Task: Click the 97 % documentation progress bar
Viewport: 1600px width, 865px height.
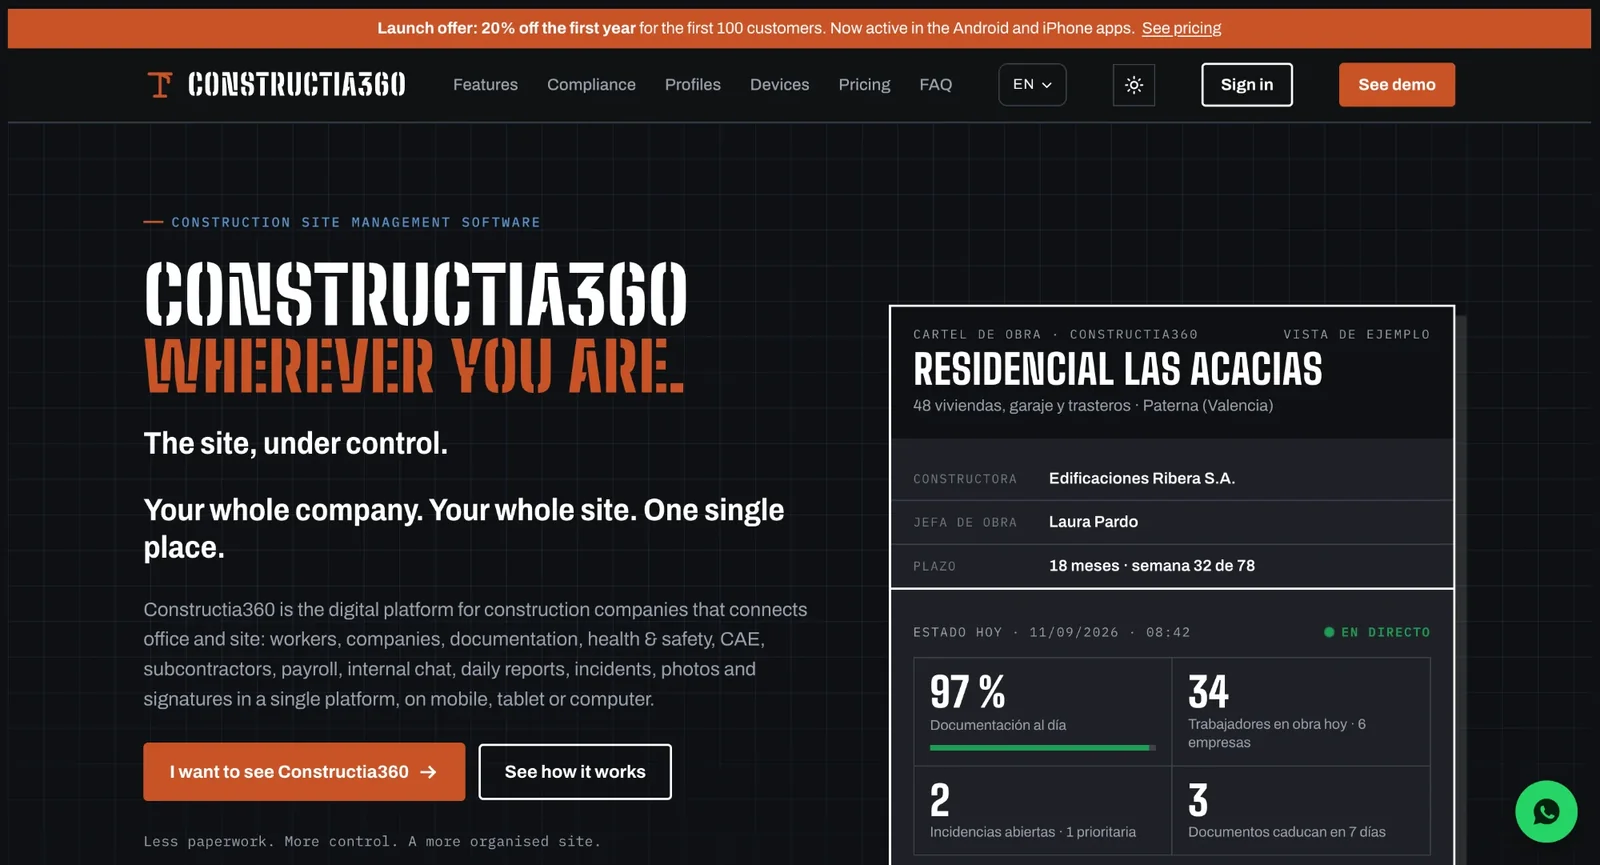Action: click(x=1043, y=748)
